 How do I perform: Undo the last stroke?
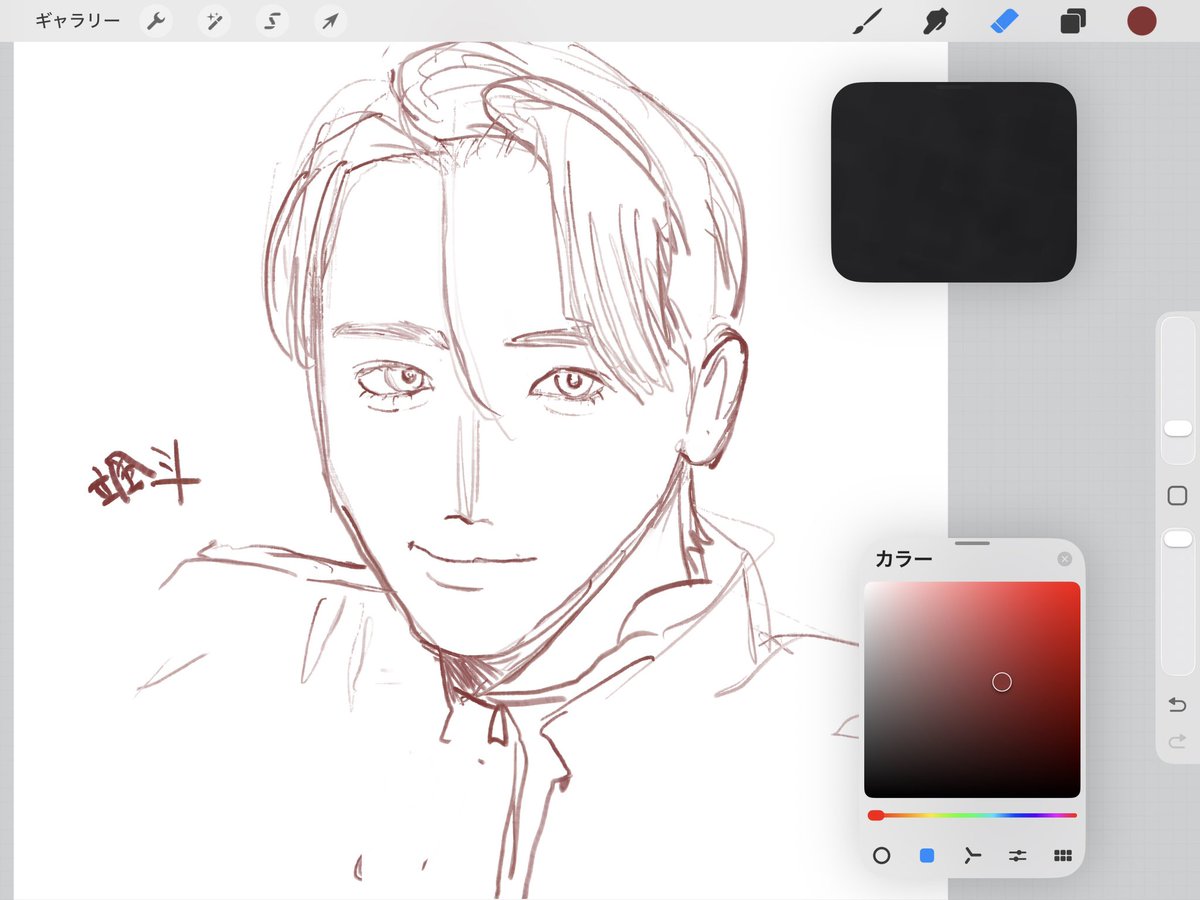click(1177, 705)
